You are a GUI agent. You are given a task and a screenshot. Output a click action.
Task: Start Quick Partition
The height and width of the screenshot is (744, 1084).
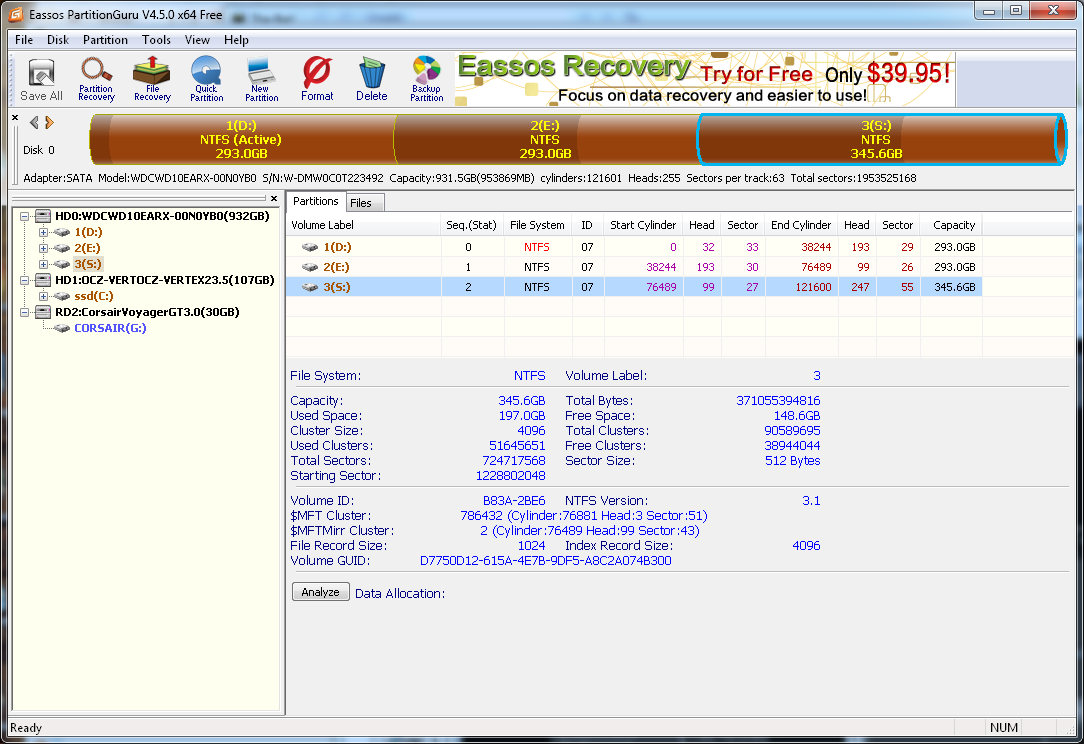(x=206, y=80)
